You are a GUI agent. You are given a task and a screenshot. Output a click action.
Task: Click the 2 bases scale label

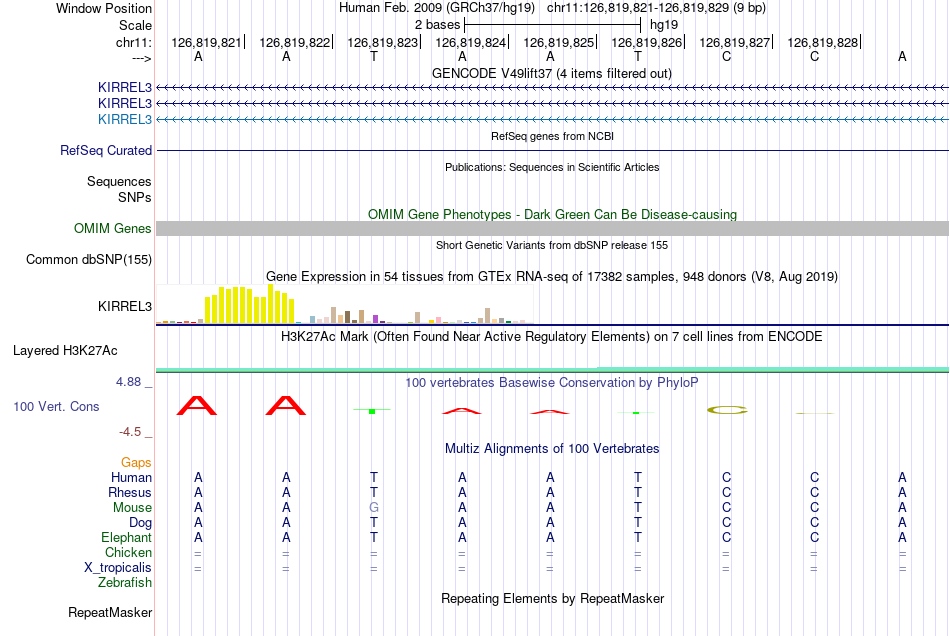(437, 25)
